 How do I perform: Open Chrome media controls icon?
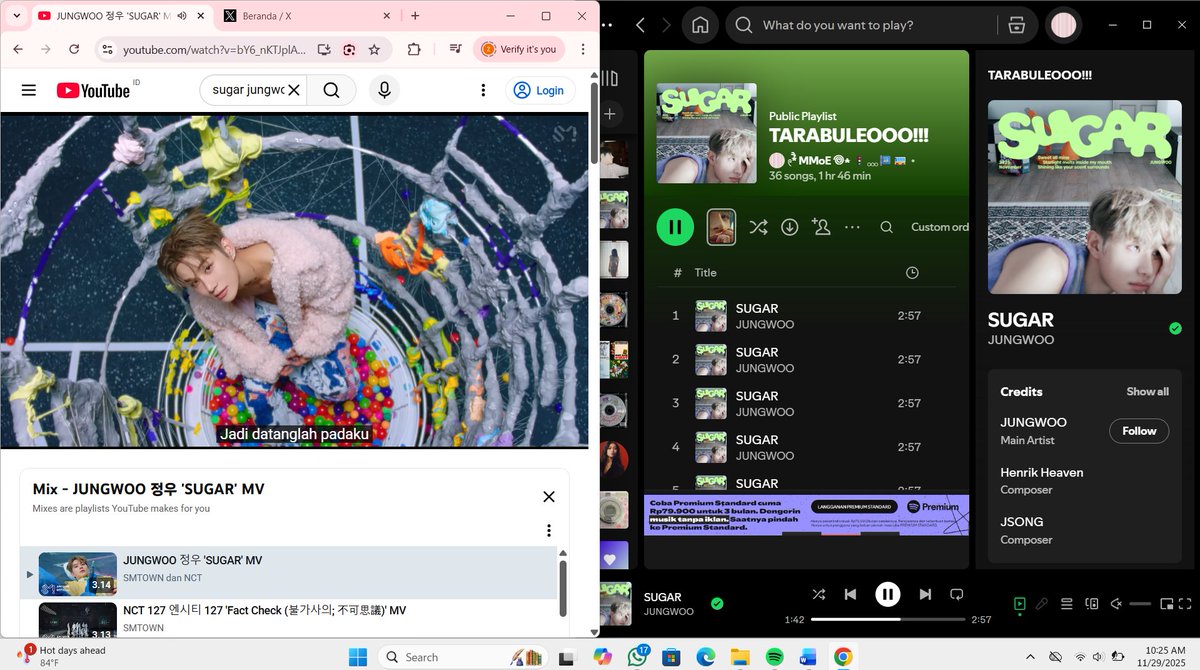click(455, 49)
